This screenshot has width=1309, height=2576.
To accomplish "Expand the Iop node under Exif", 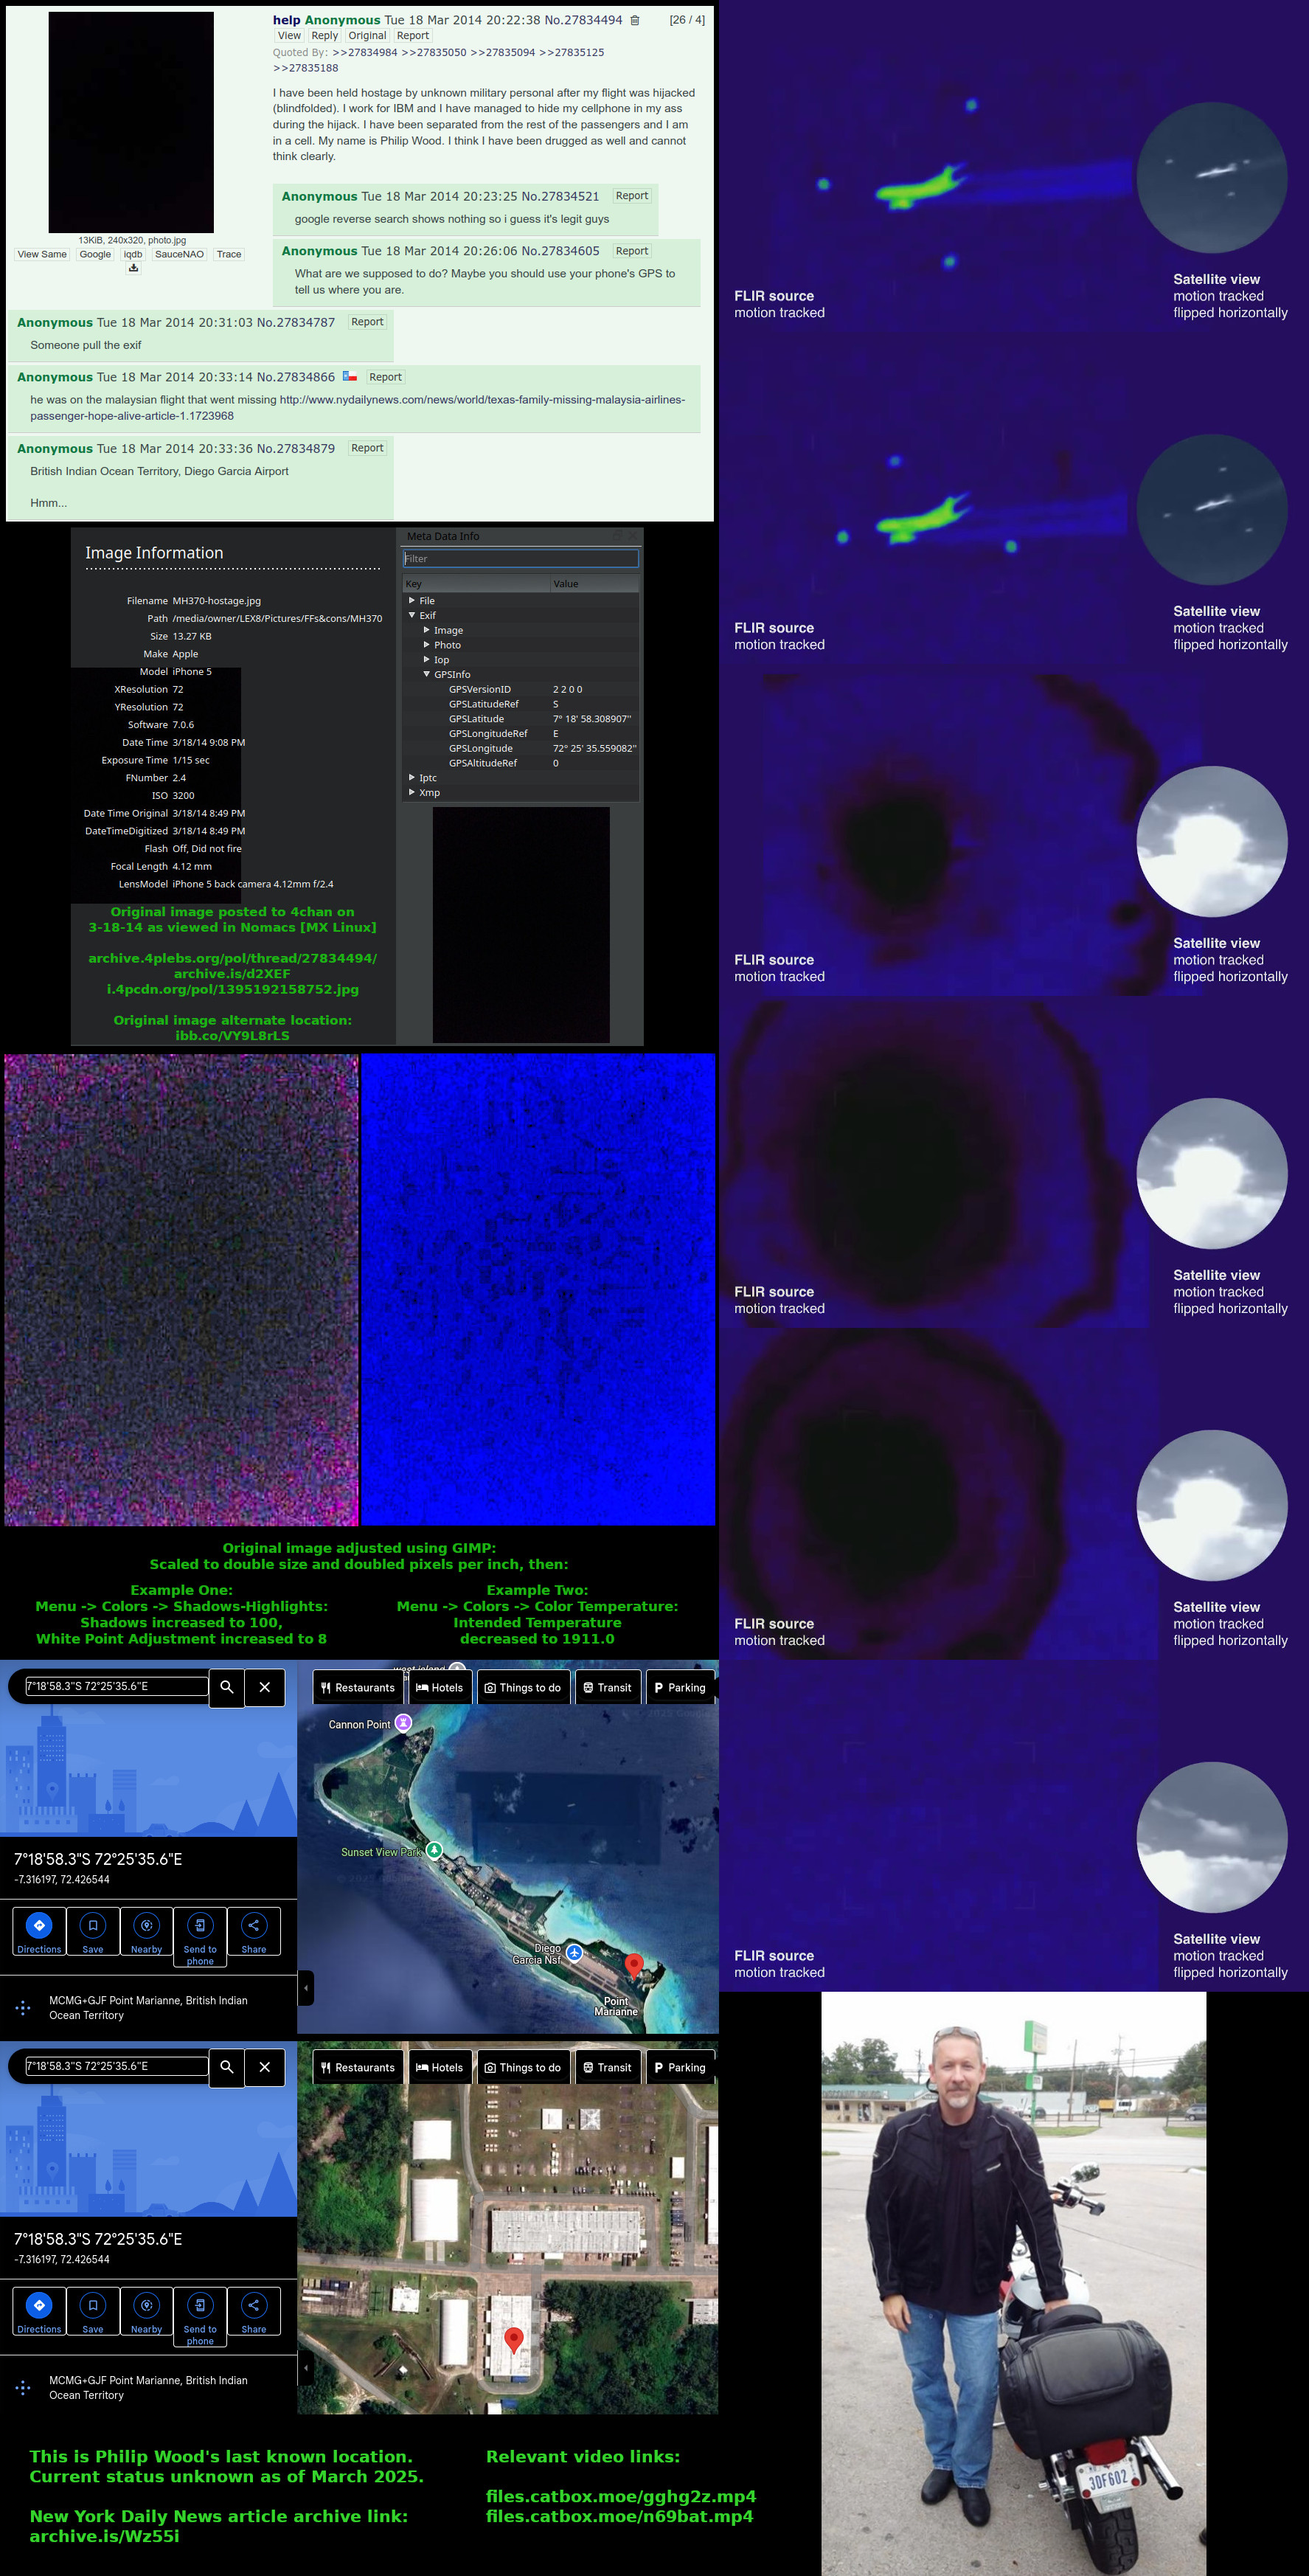I will tap(427, 659).
